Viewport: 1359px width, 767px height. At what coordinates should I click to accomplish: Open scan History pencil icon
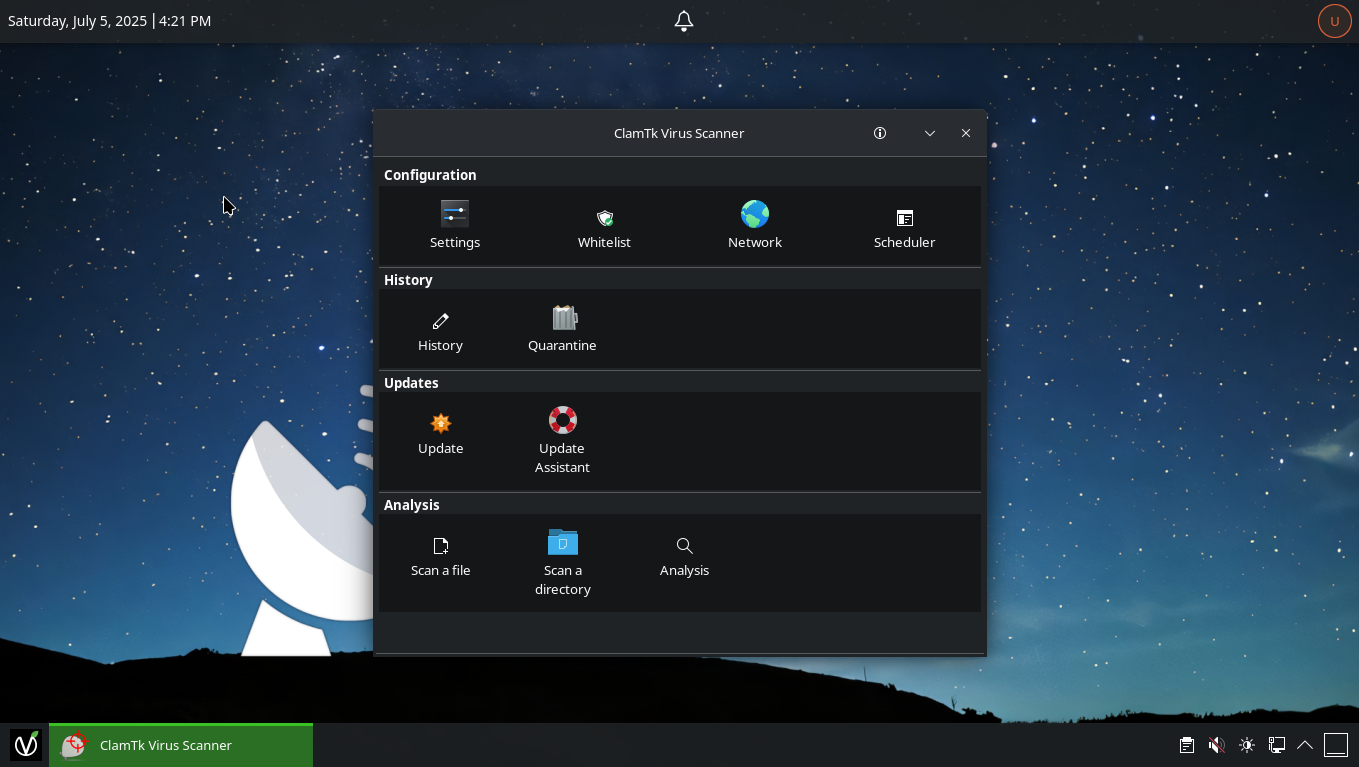tap(440, 321)
